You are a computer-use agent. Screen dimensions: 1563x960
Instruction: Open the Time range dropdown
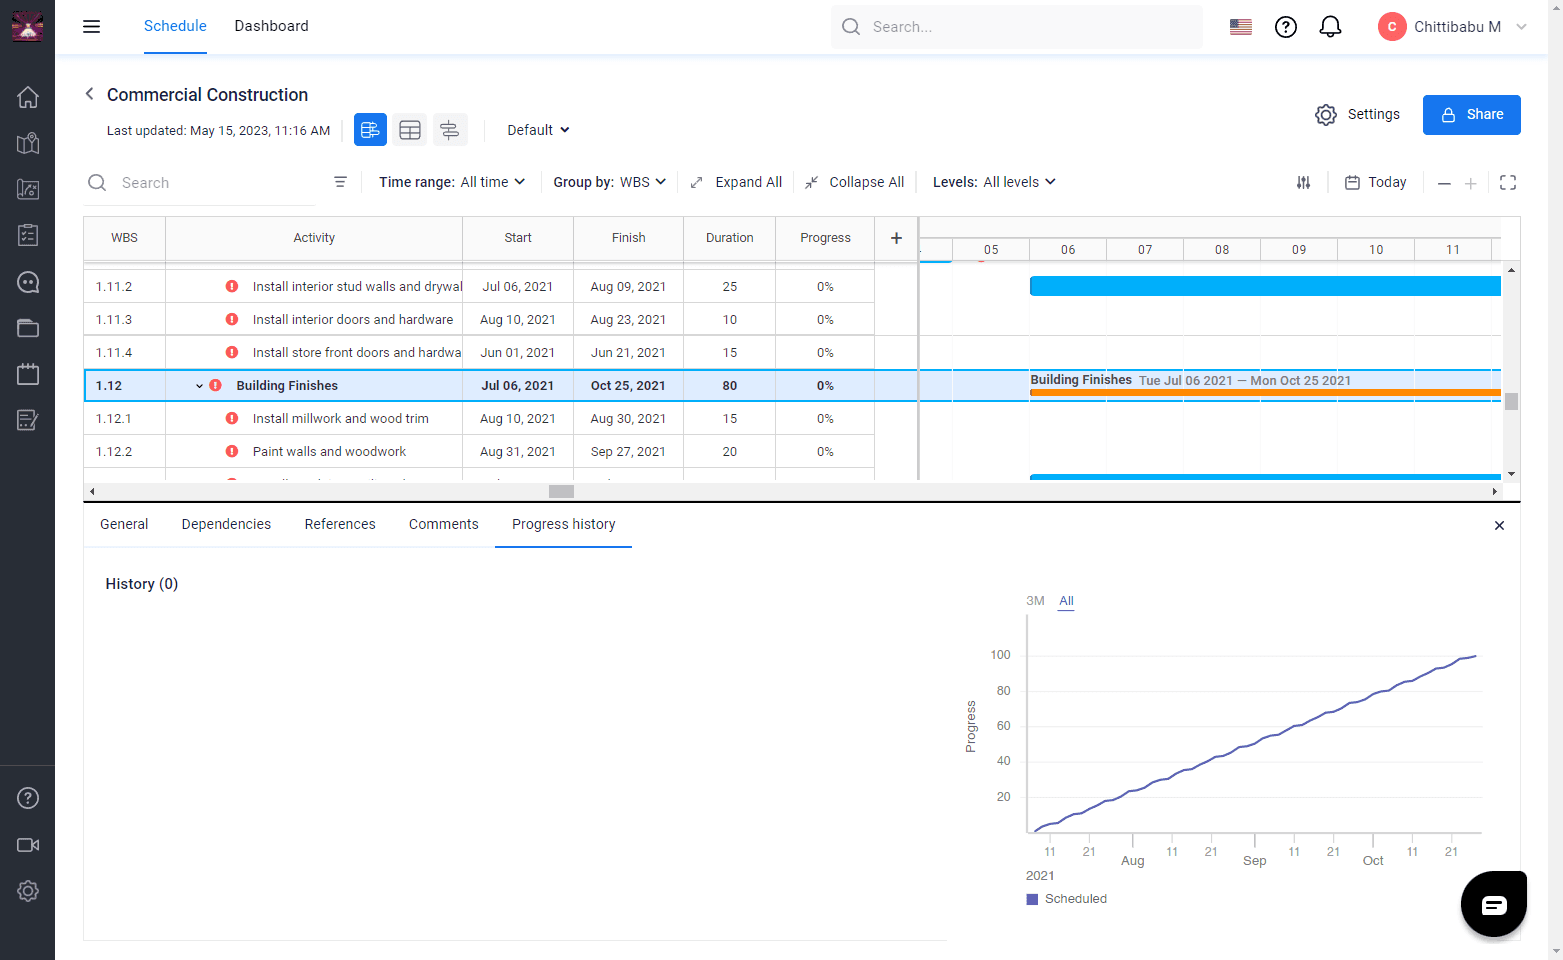pyautogui.click(x=452, y=182)
